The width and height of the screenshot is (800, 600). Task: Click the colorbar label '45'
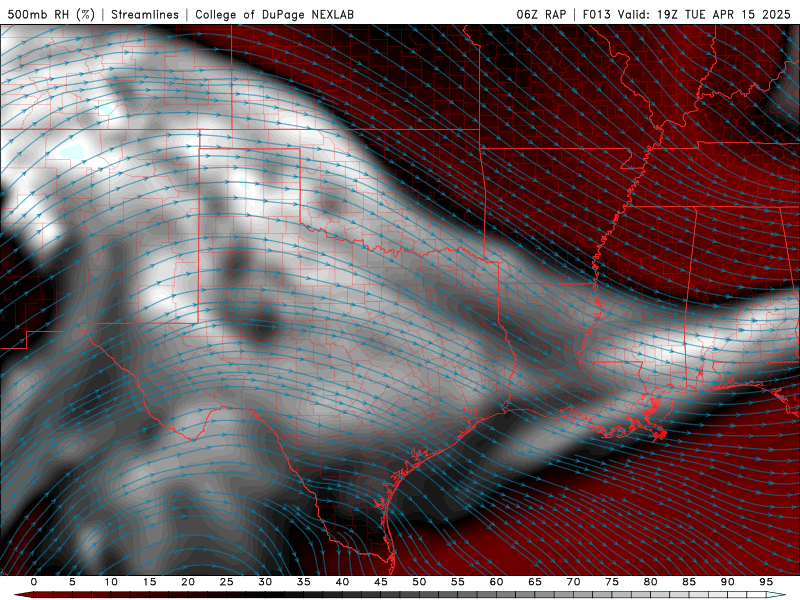[381, 582]
